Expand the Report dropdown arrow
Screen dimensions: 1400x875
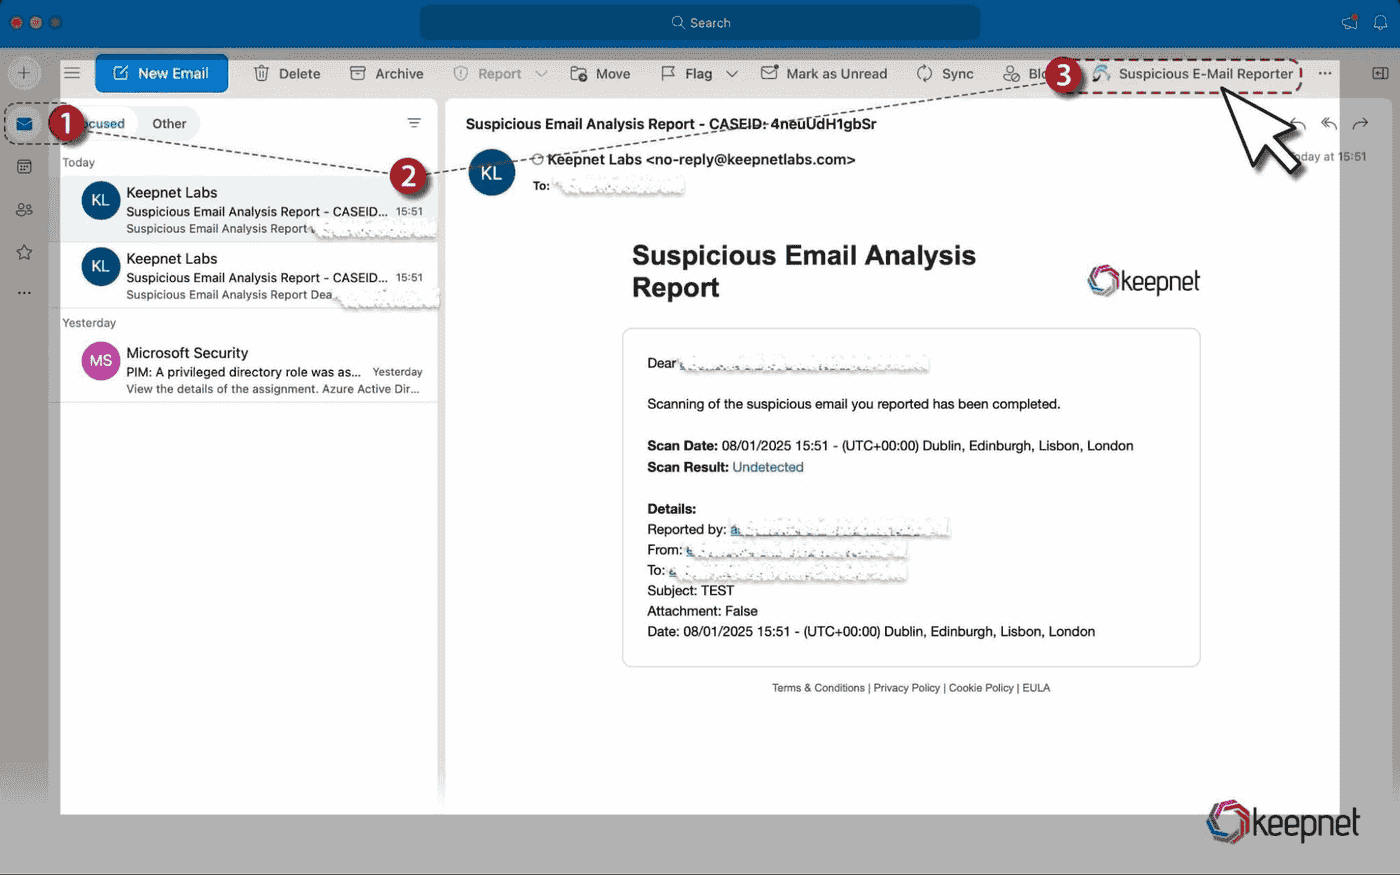click(541, 73)
